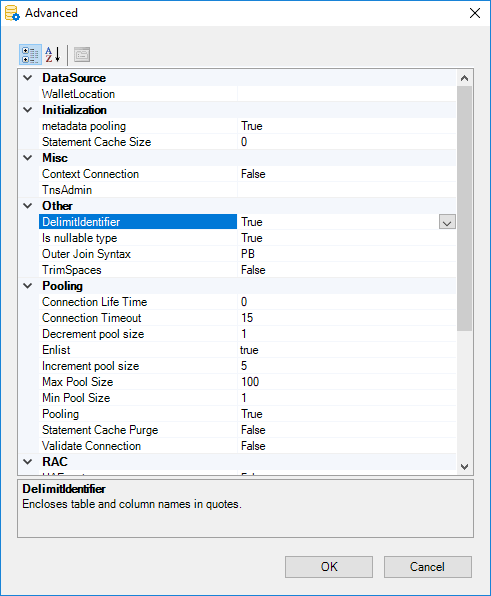
Task: Select the WalletLocation property
Action: pyautogui.click(x=138, y=94)
